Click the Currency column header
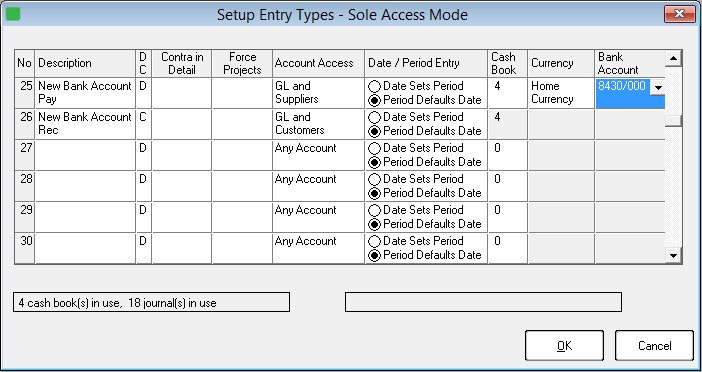The width and height of the screenshot is (702, 372). tap(561, 64)
